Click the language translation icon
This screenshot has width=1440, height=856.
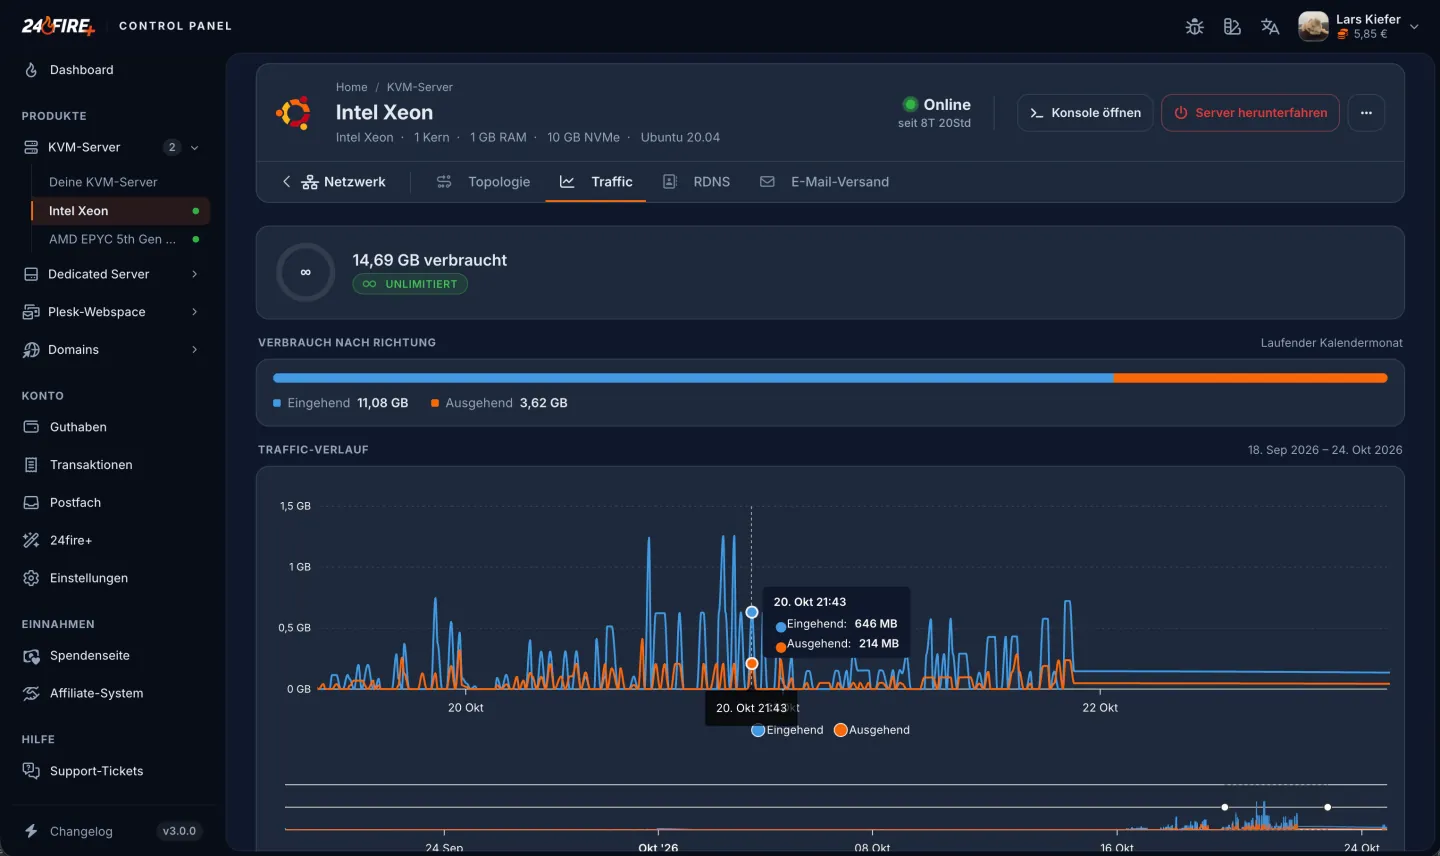pyautogui.click(x=1270, y=27)
